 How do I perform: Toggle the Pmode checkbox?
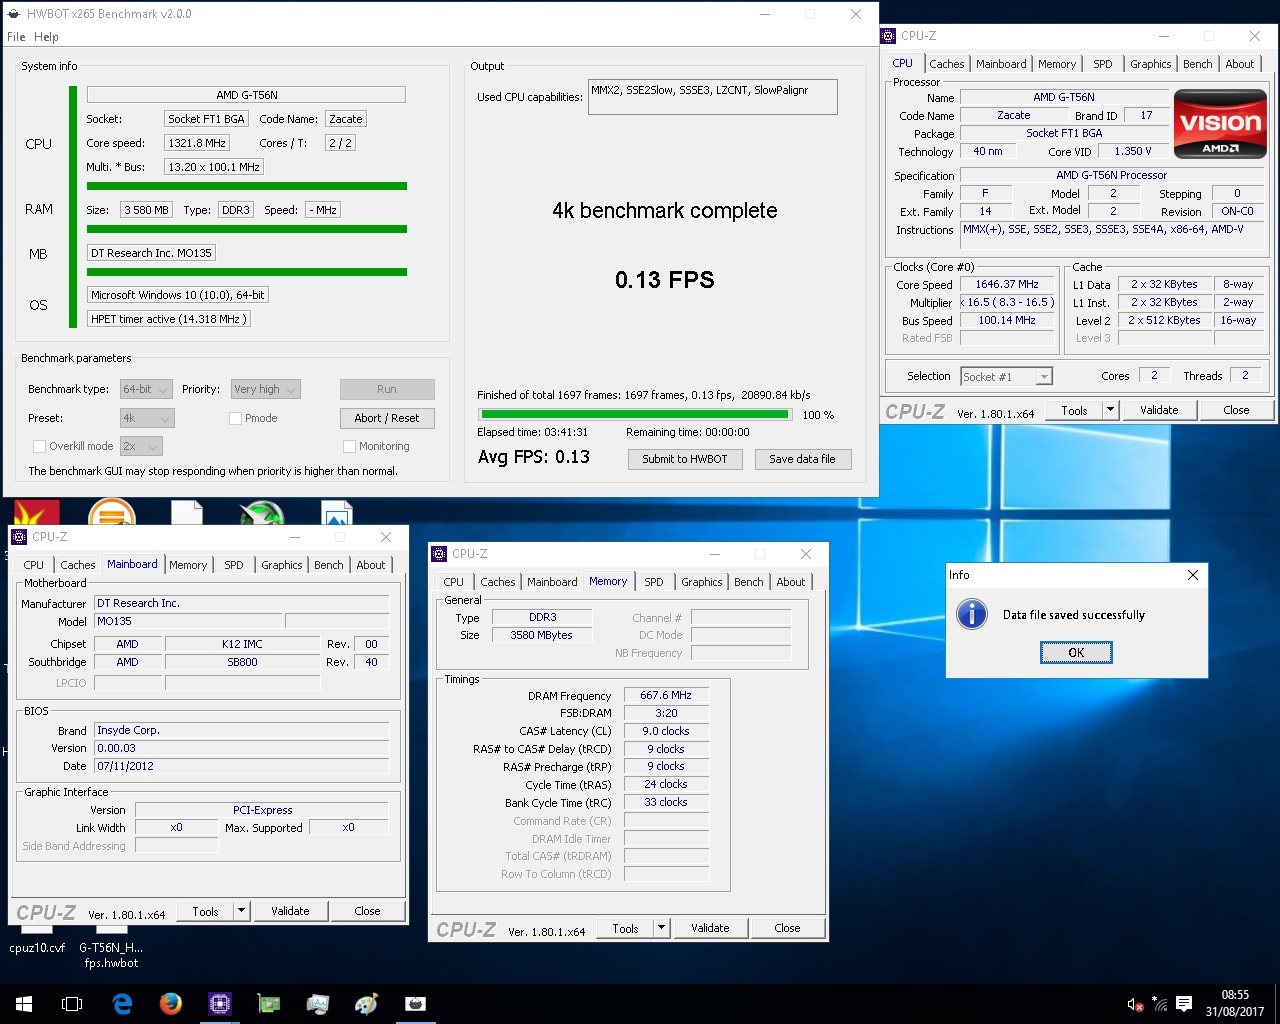pyautogui.click(x=236, y=418)
